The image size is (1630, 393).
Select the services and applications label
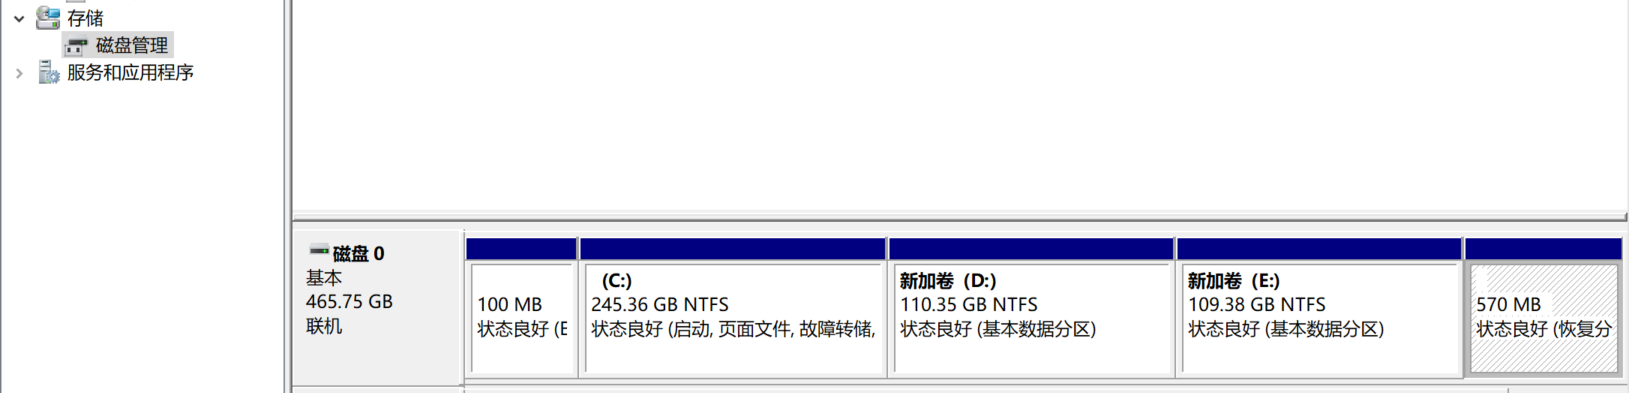130,72
